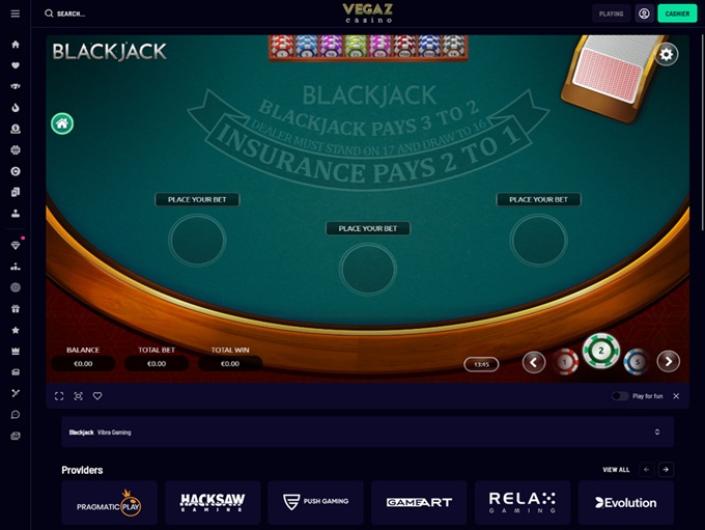Place a bet on the center circle

pos(368,269)
